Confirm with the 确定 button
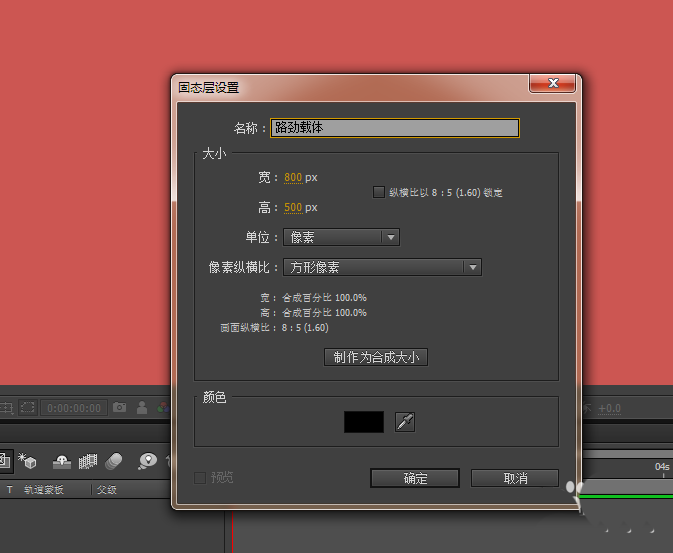The height and width of the screenshot is (553, 673). click(x=415, y=478)
